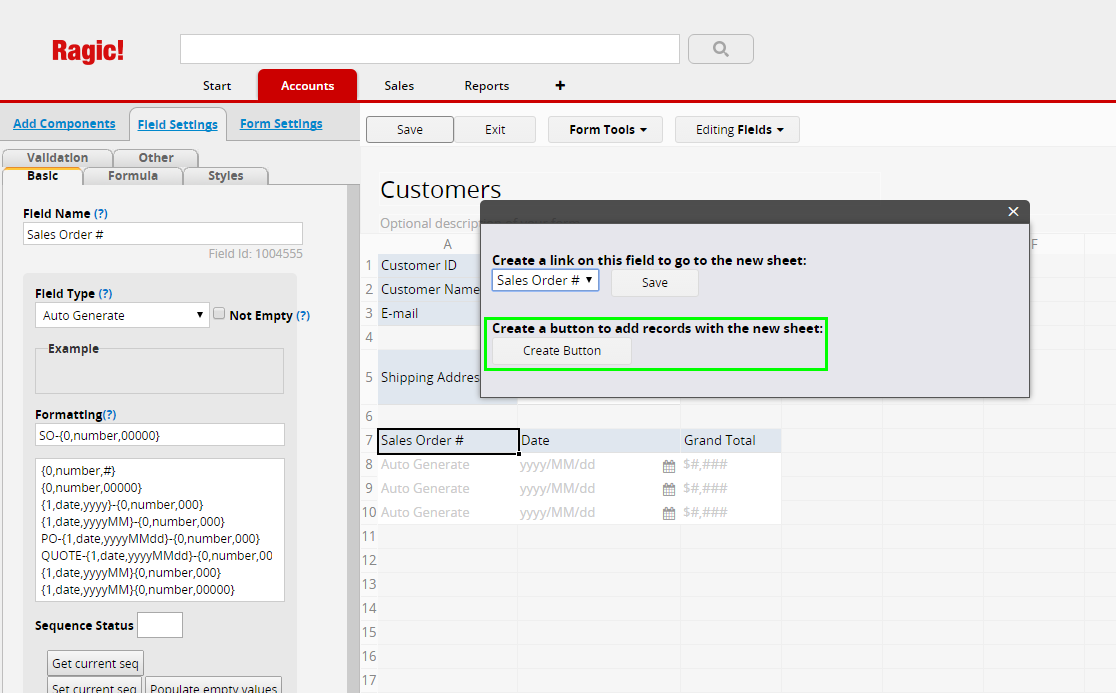Click calendar icon in row 8

[669, 465]
